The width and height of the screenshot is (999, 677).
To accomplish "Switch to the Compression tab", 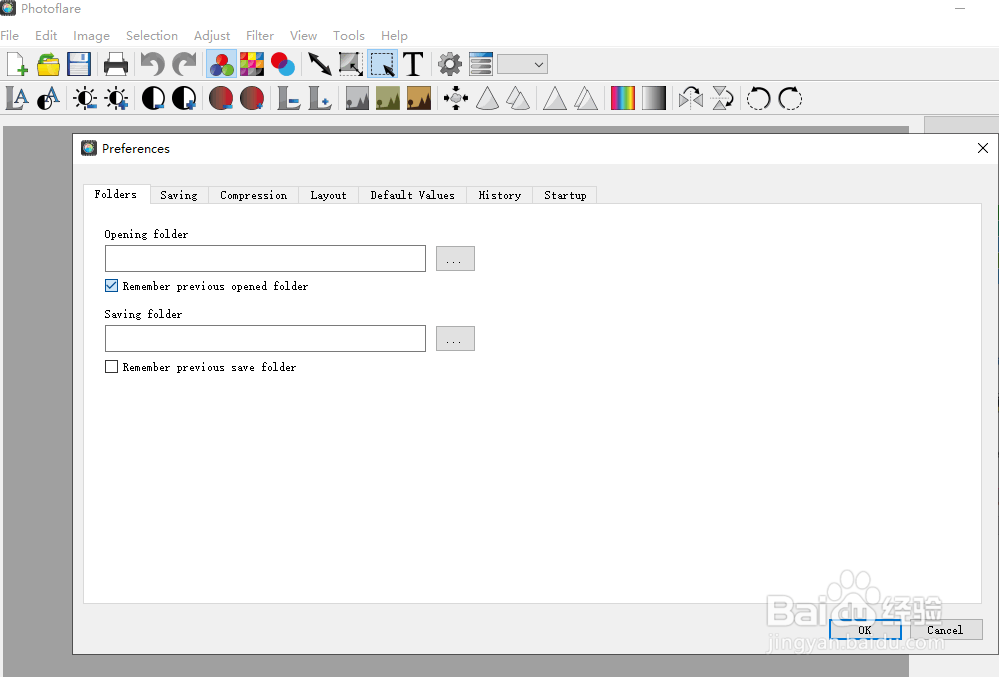I will [x=254, y=195].
